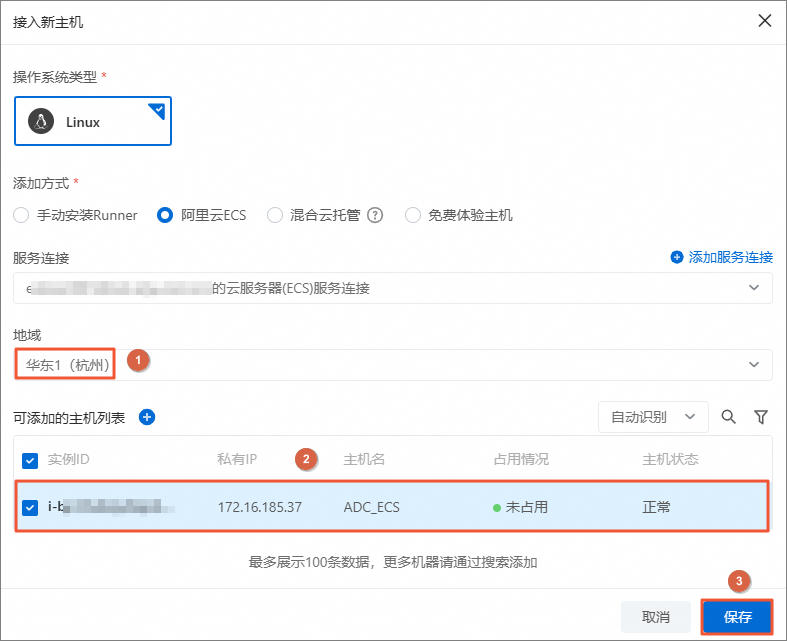The image size is (787, 641).
Task: Choose the 混合云托管 radio option
Action: 275,215
